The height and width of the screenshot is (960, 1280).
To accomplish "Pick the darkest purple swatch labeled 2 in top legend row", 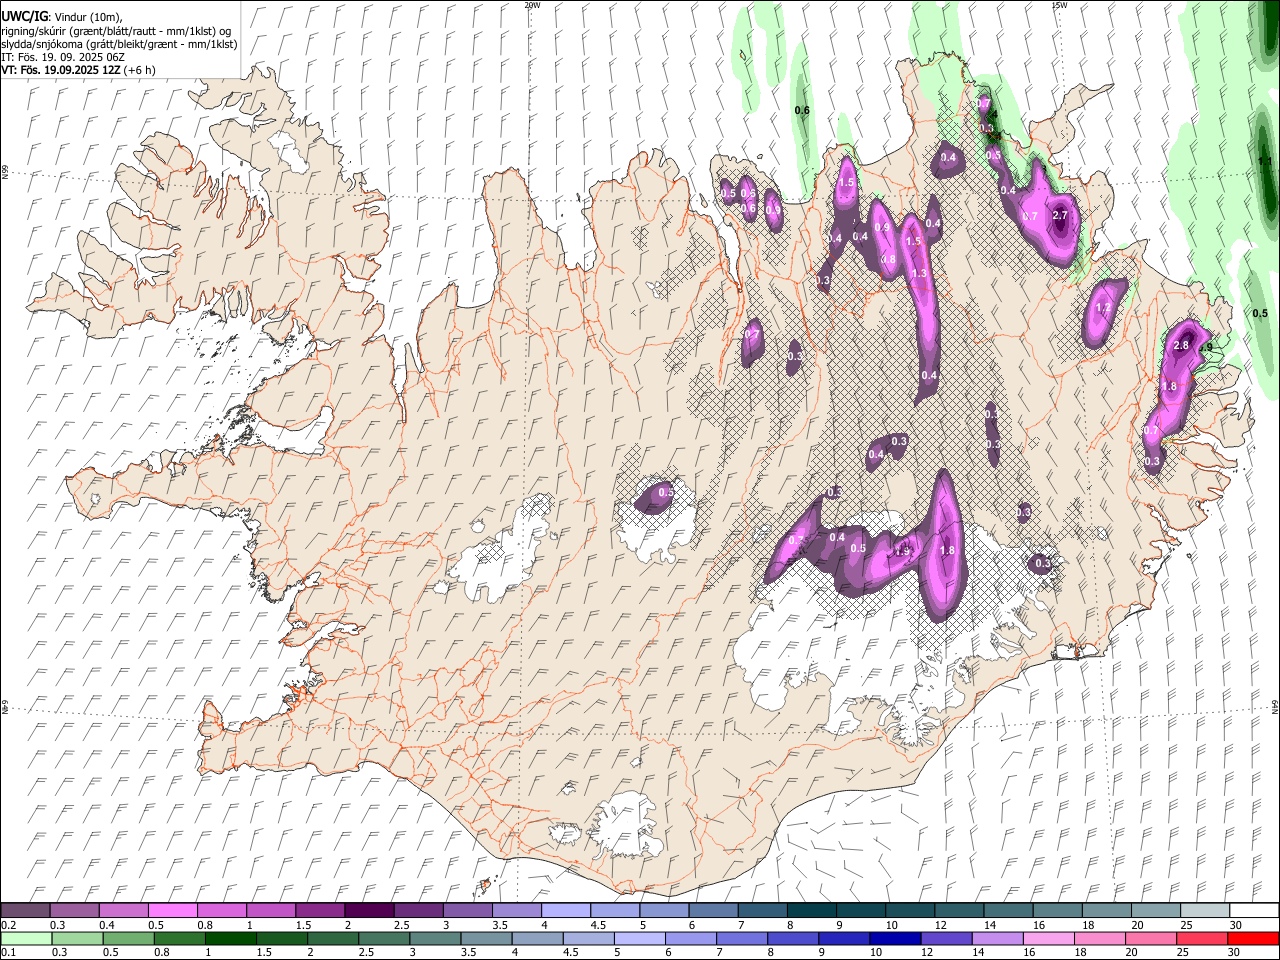I will (369, 910).
